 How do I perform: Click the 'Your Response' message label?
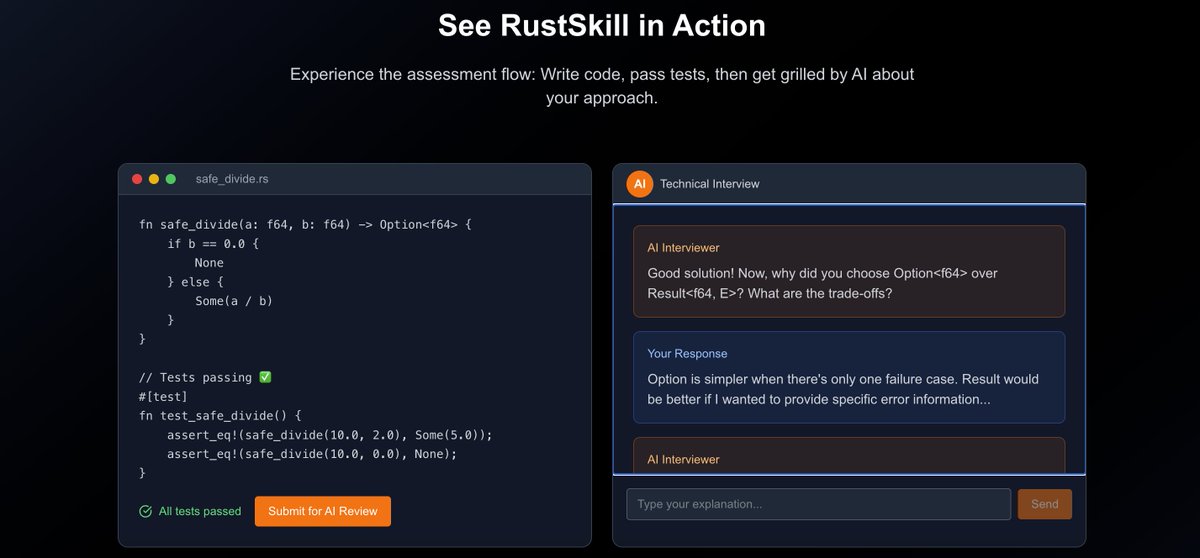[x=687, y=353]
